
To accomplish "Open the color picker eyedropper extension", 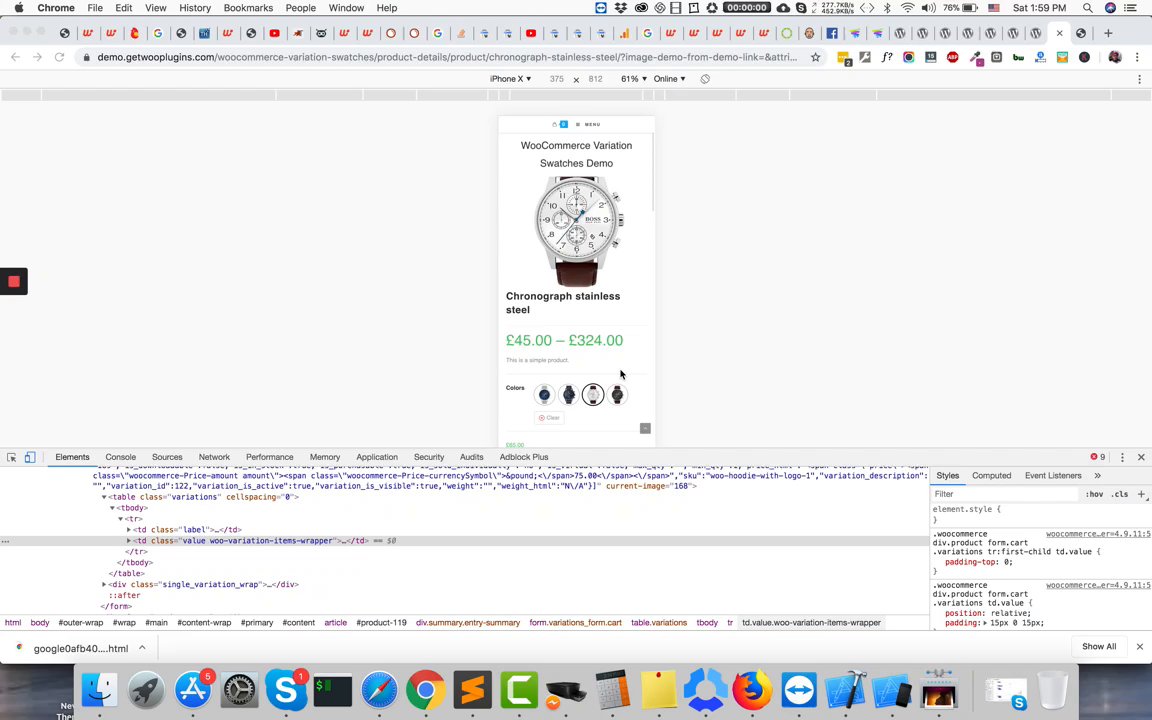I will tap(975, 57).
